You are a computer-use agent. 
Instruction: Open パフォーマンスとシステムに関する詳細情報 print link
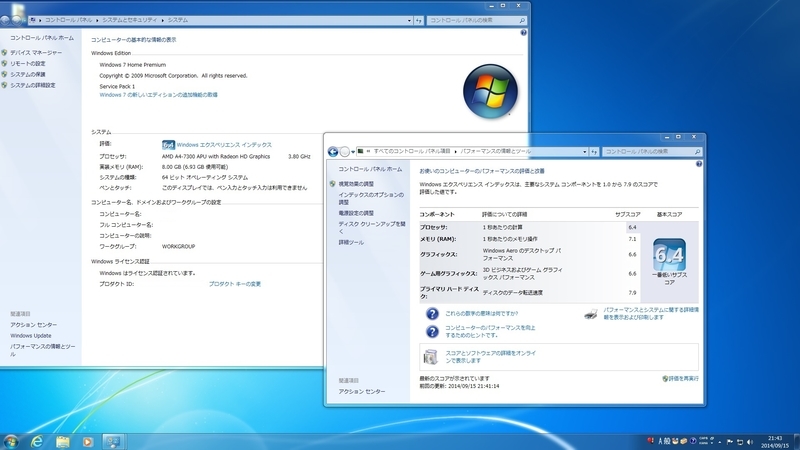651,313
